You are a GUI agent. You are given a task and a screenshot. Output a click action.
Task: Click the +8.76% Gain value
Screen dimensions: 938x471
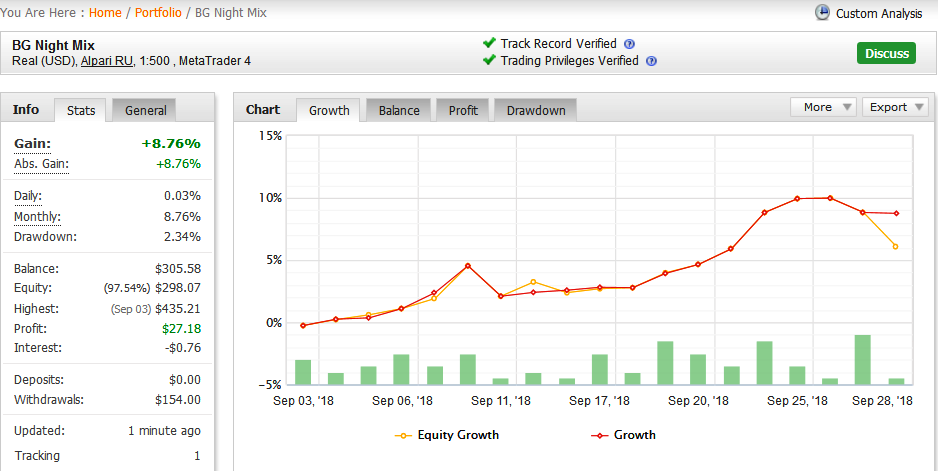coord(171,144)
